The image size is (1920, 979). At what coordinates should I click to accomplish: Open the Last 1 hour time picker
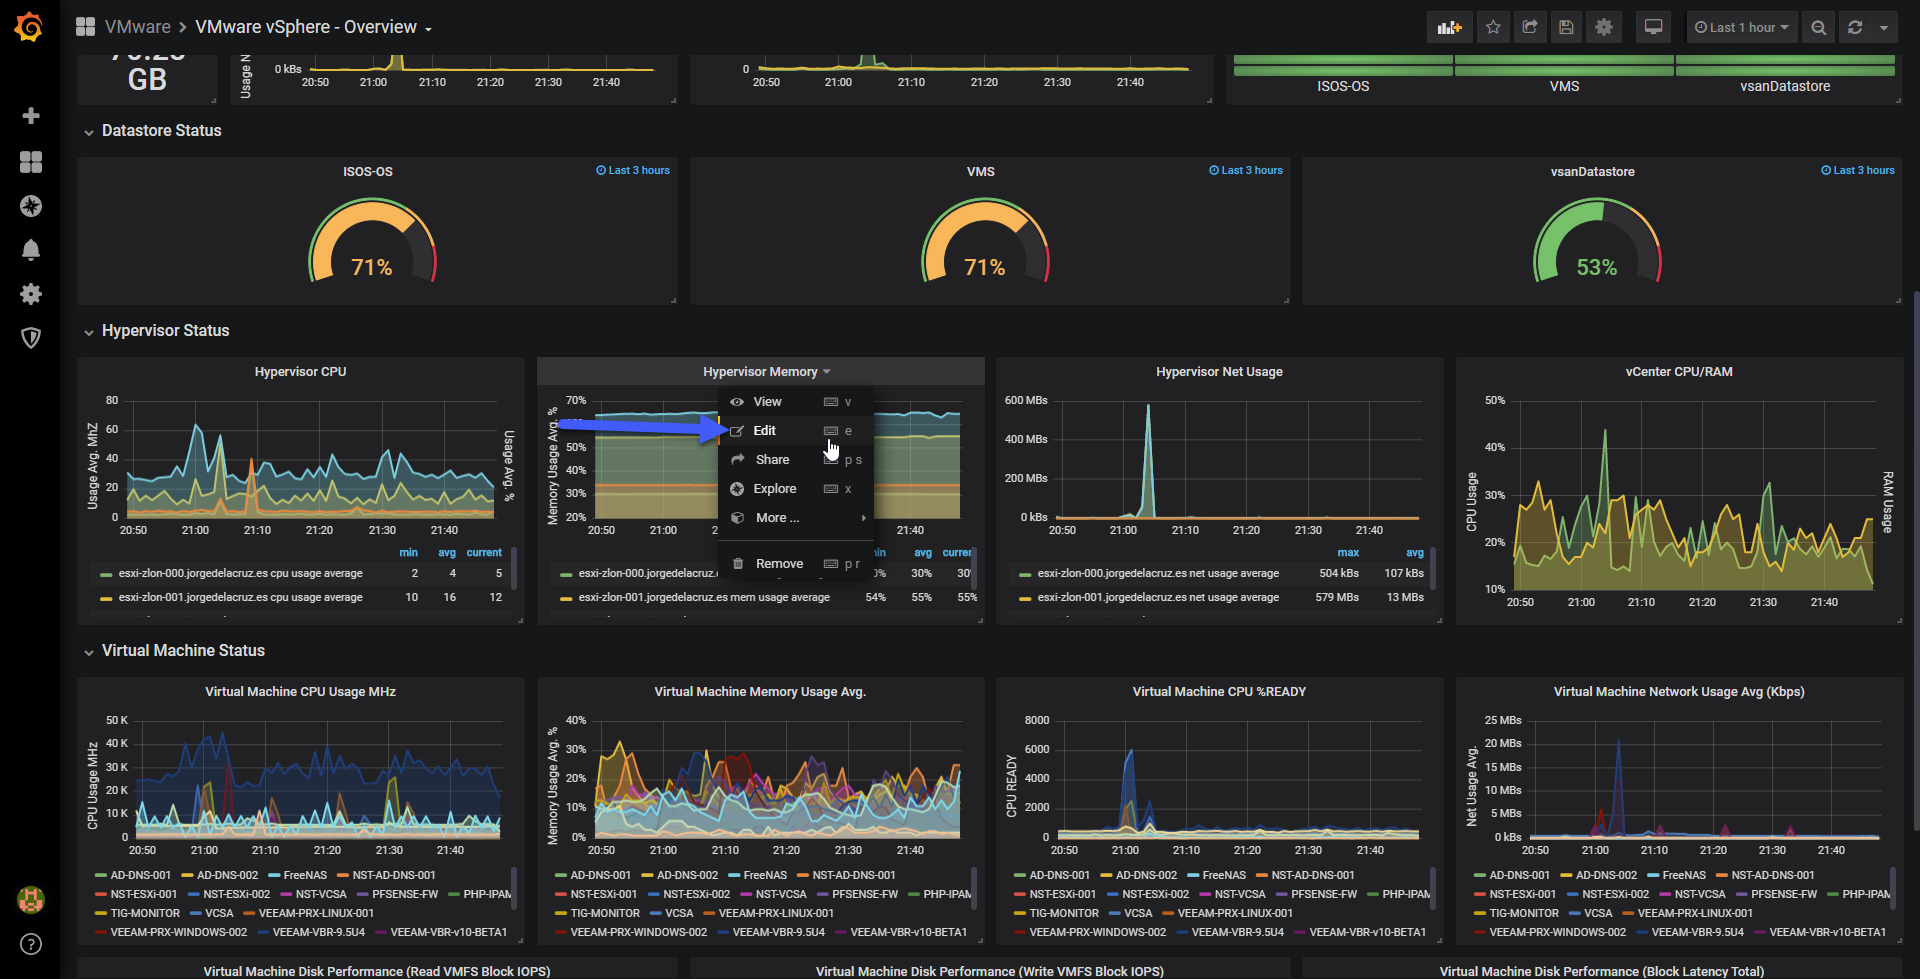1741,27
